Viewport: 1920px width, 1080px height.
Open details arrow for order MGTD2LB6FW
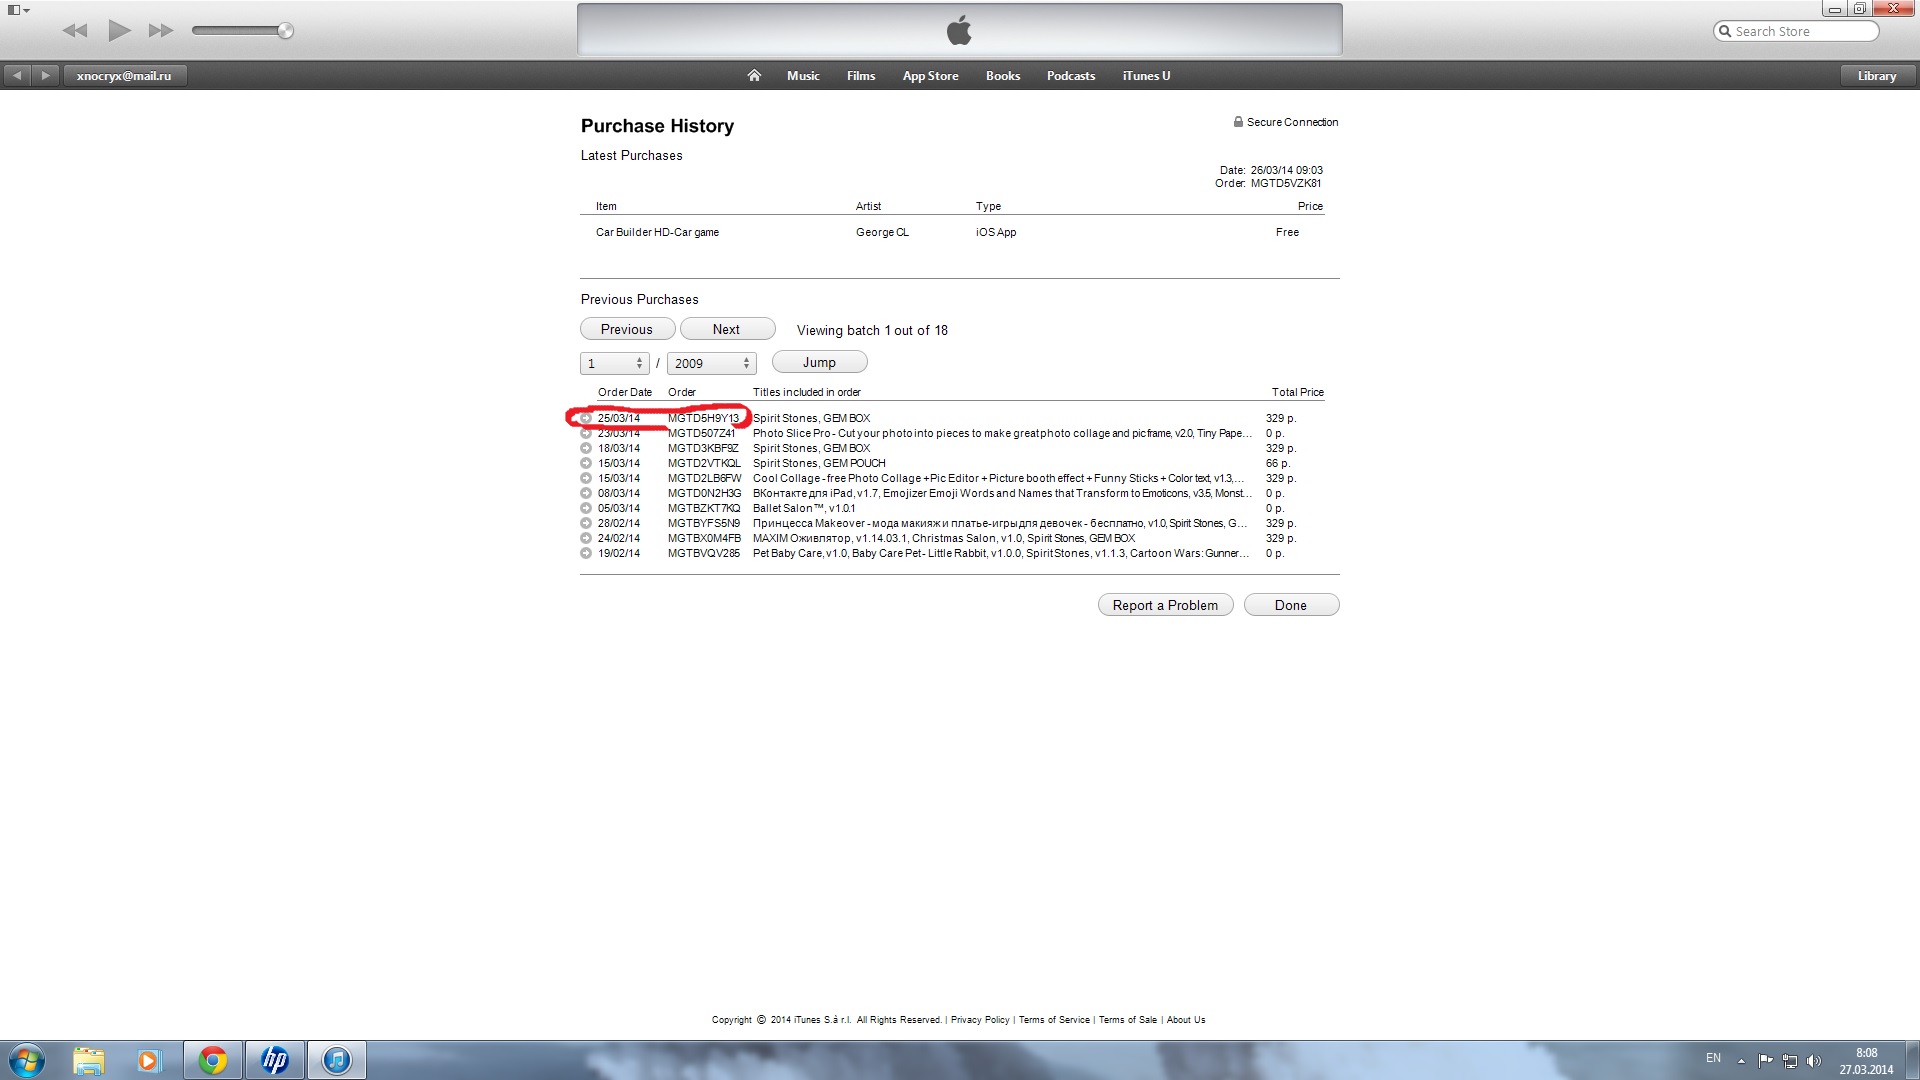tap(586, 478)
